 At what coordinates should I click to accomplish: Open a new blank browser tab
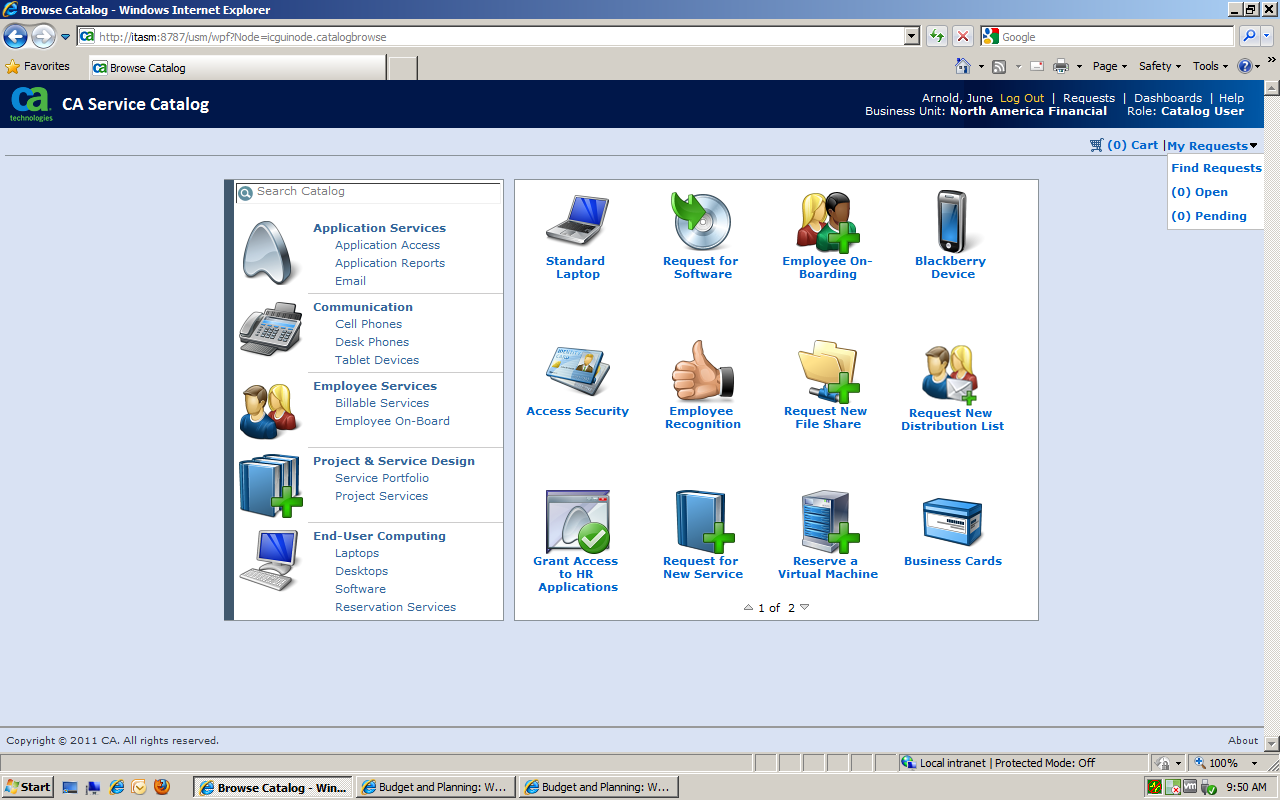pos(402,68)
